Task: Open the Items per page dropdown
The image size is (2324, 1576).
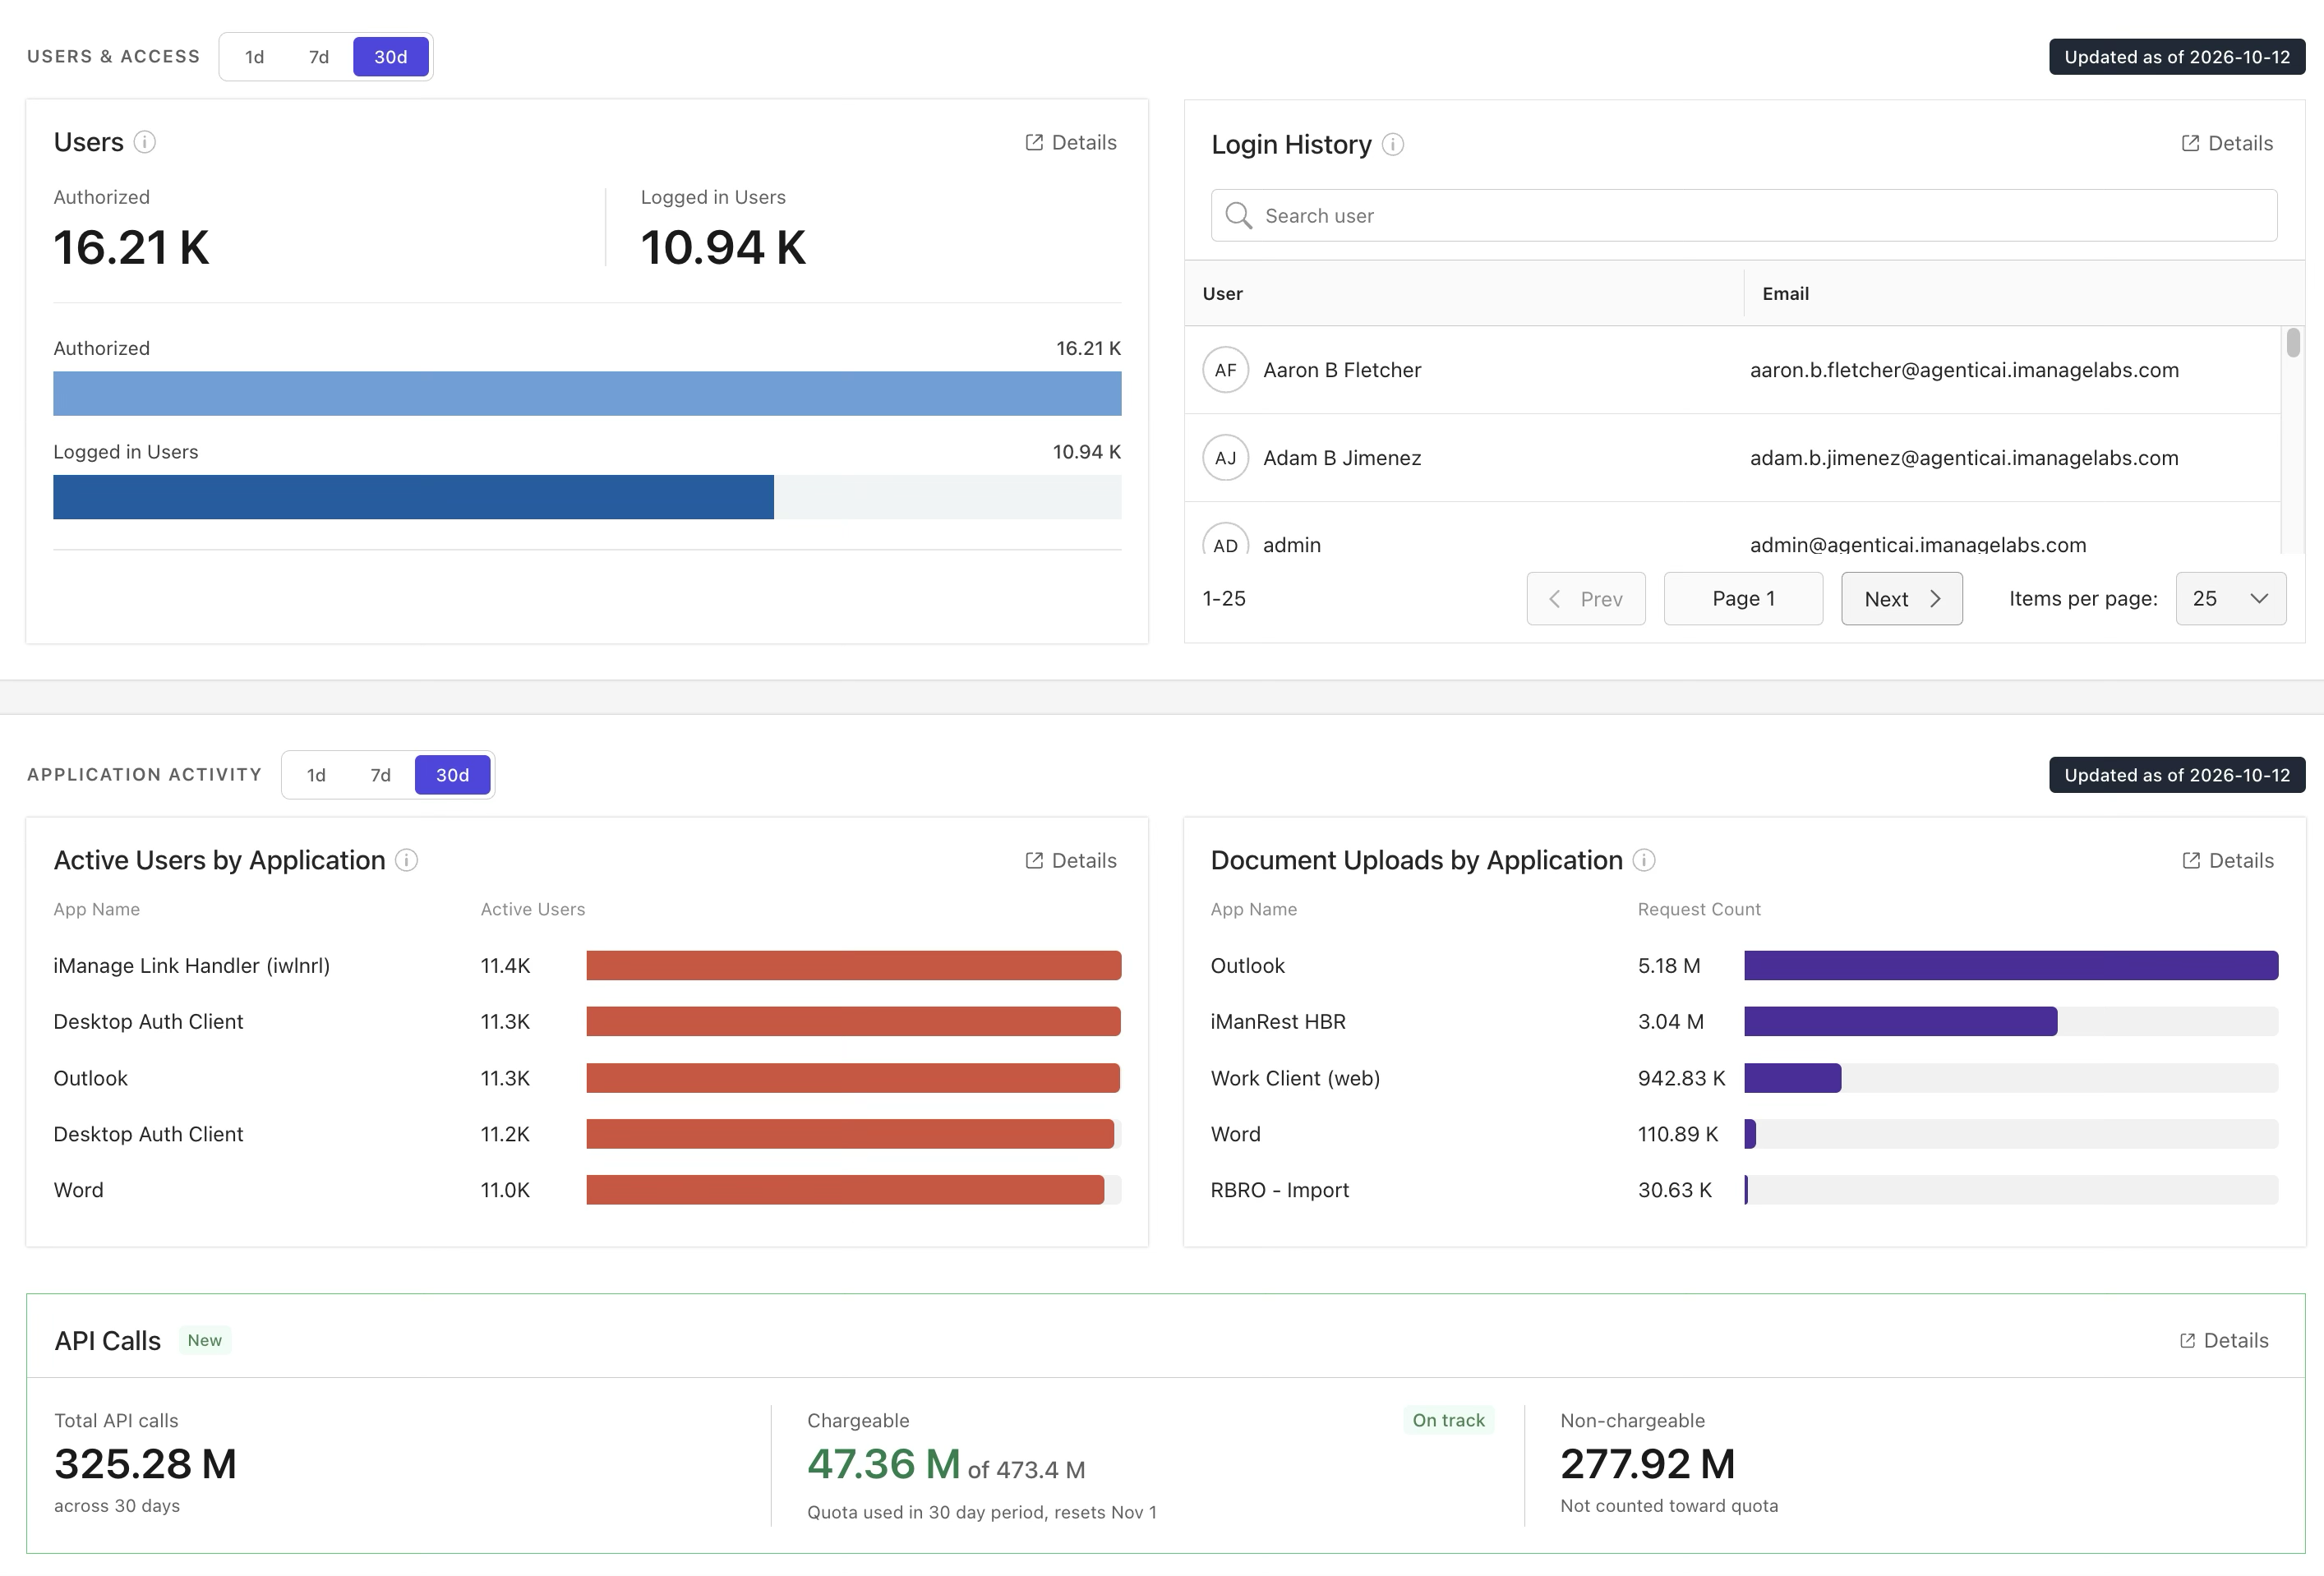Action: point(2230,599)
